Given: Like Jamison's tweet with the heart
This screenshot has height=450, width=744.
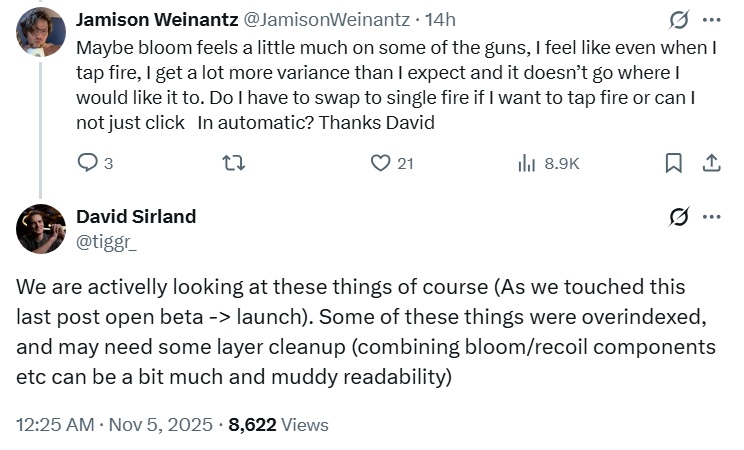Looking at the screenshot, I should click(381, 163).
